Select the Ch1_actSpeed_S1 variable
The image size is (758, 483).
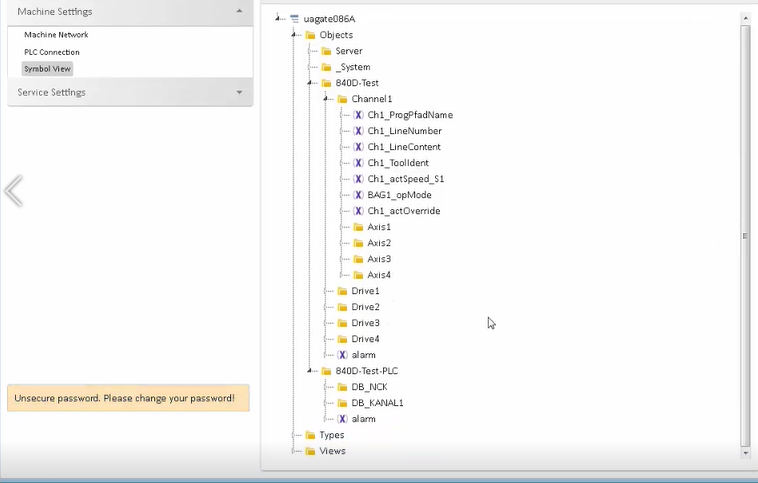[x=405, y=179]
